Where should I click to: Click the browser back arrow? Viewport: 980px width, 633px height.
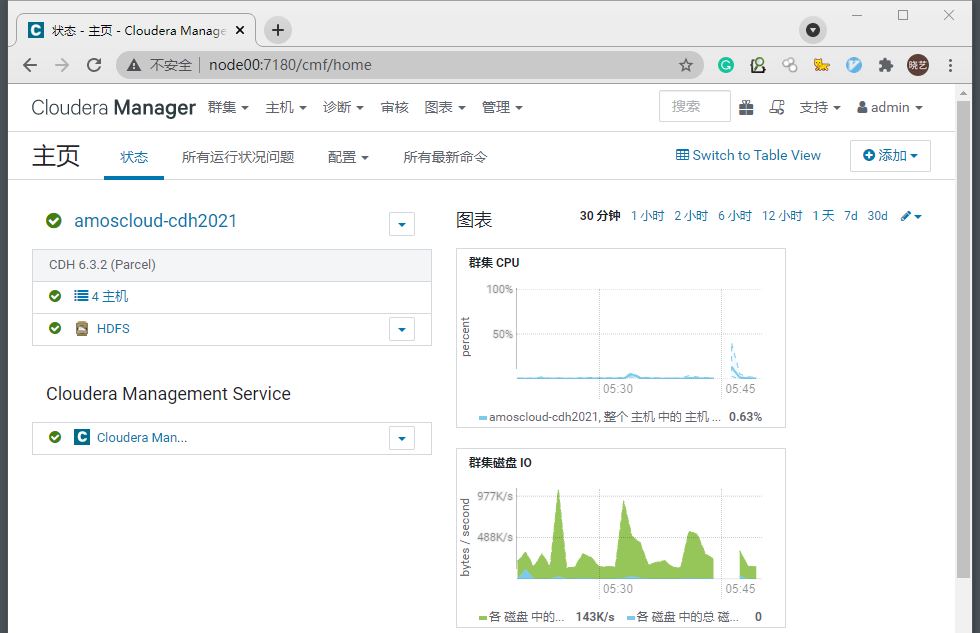[30, 65]
